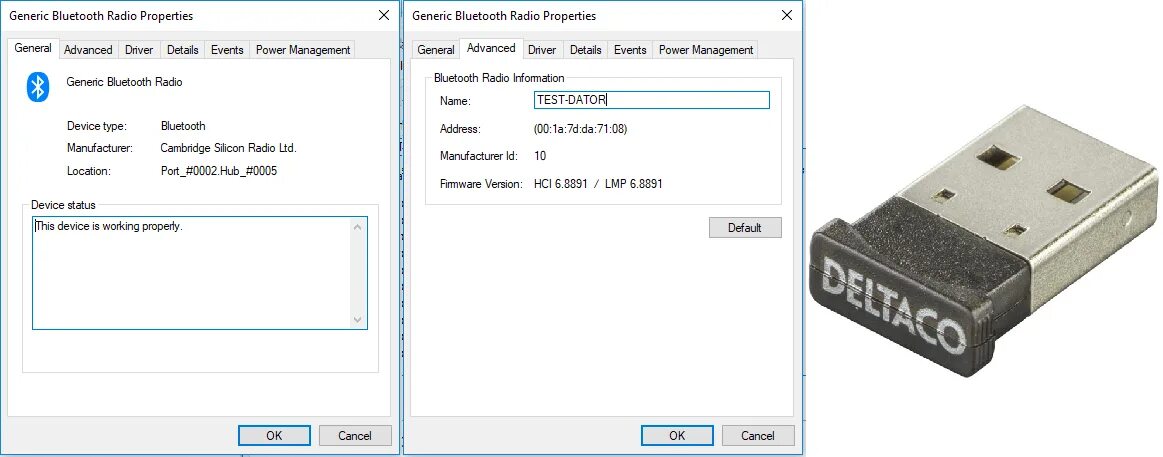Click the Generic Bluetooth Radio device name text
This screenshot has width=1163, height=457.
pyautogui.click(x=125, y=82)
